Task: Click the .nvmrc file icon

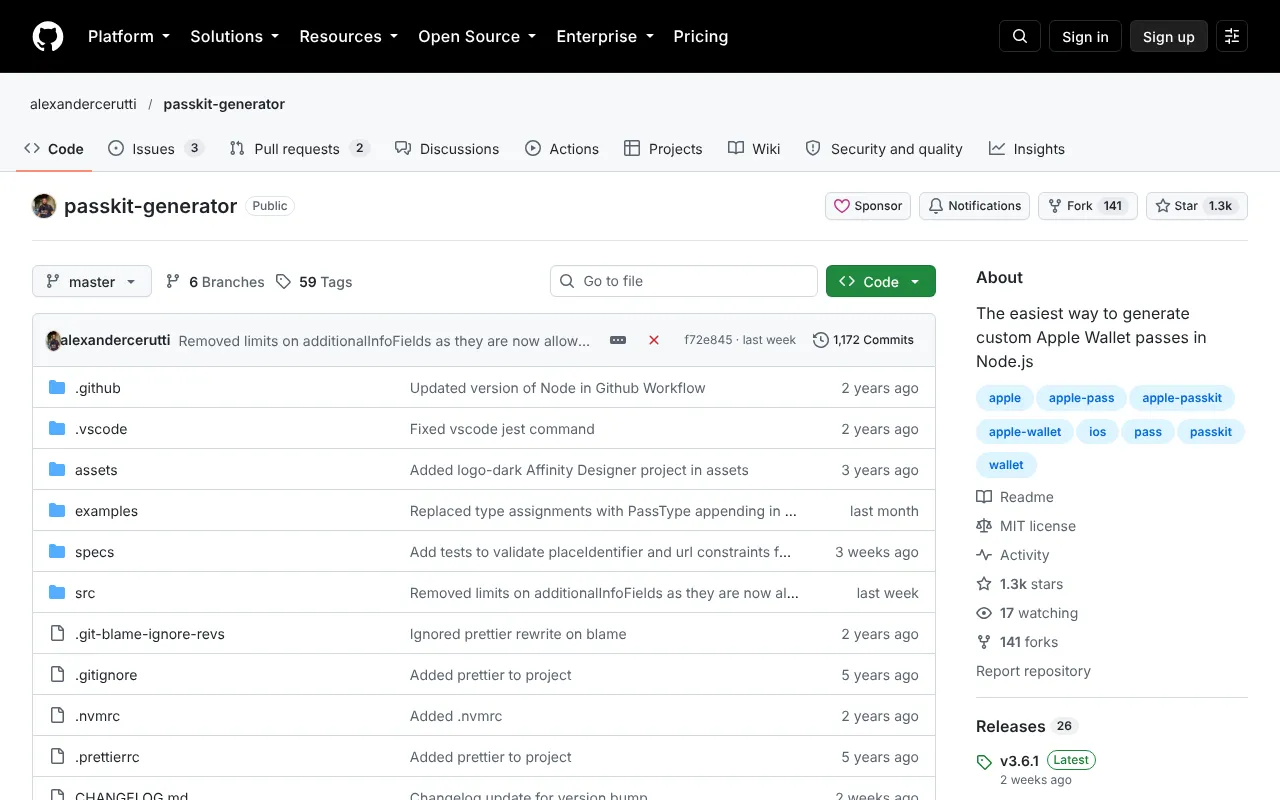Action: point(57,716)
